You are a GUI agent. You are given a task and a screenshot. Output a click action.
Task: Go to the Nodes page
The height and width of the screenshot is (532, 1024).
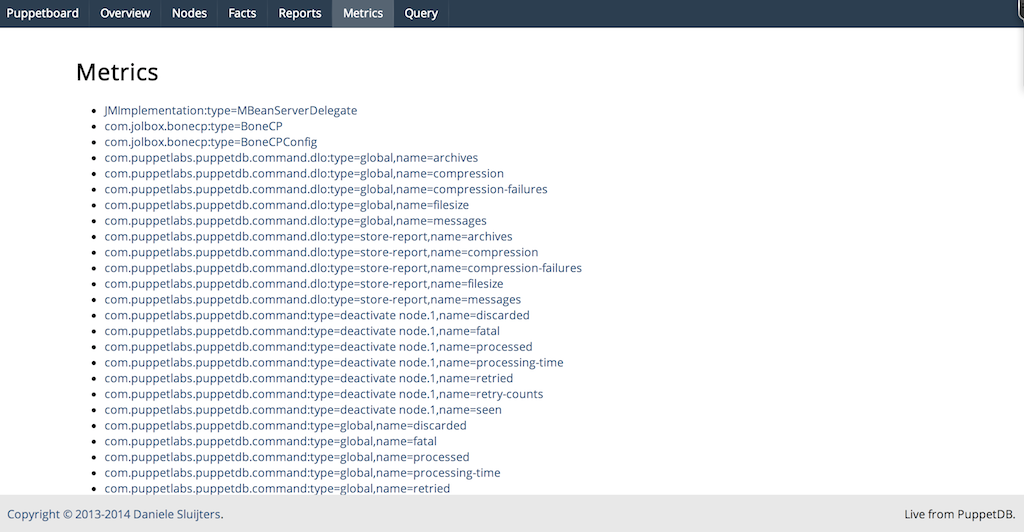[x=189, y=13]
